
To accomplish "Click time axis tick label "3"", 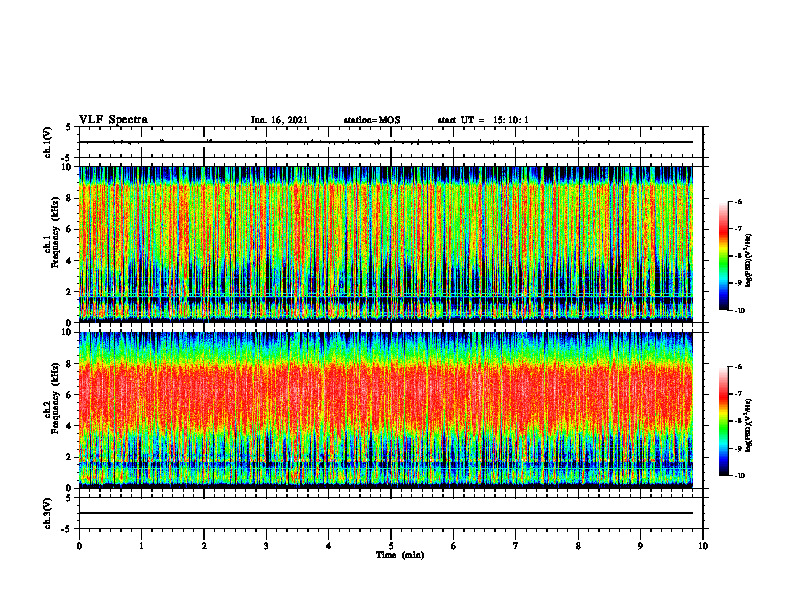I will pos(266,546).
